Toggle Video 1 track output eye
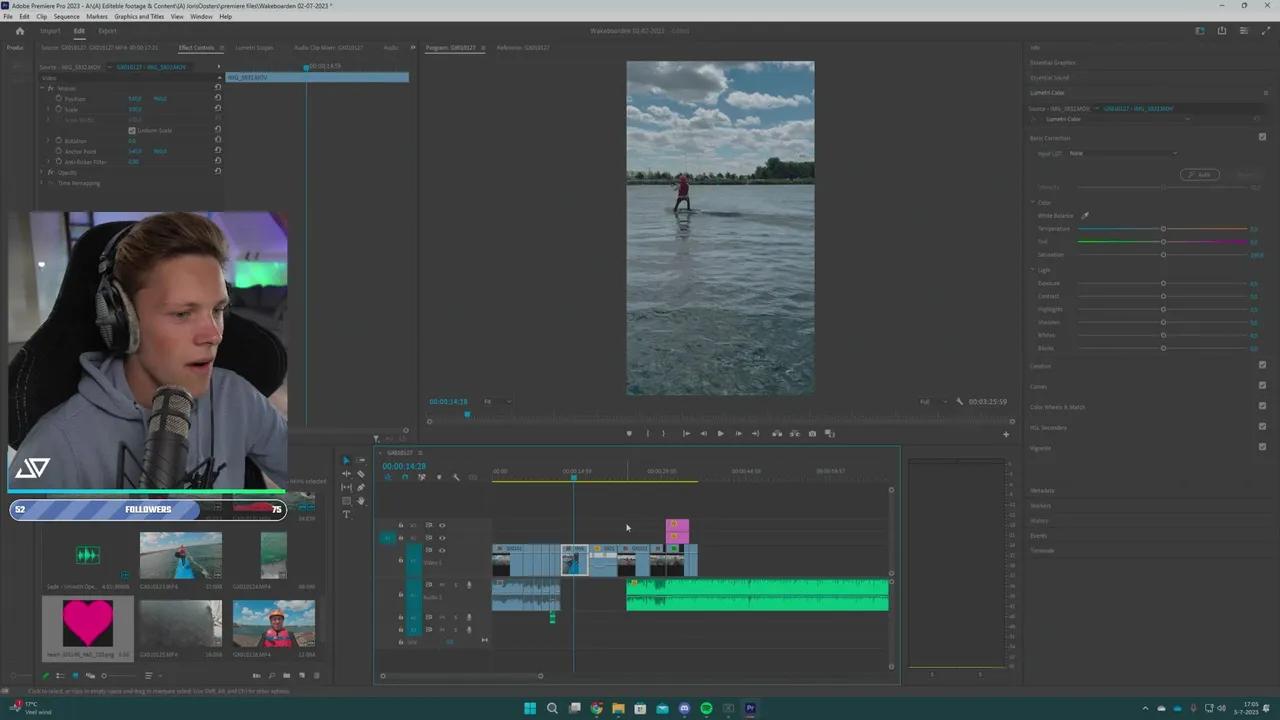Viewport: 1280px width, 720px height. [442, 550]
